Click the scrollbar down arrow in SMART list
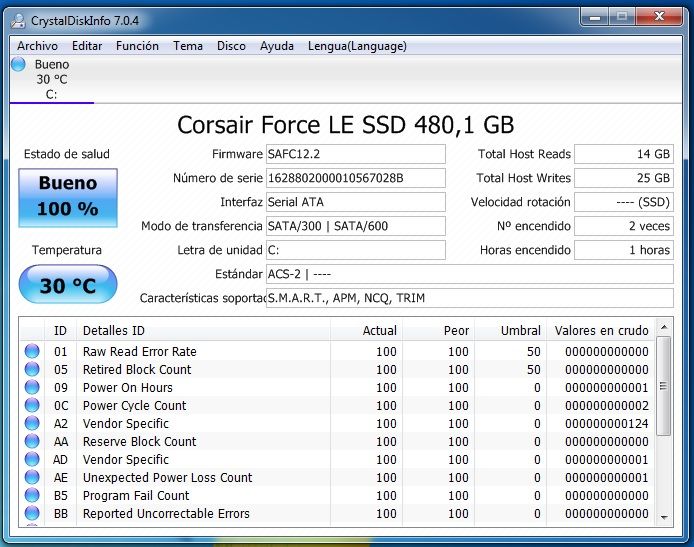This screenshot has width=694, height=547. click(x=664, y=516)
